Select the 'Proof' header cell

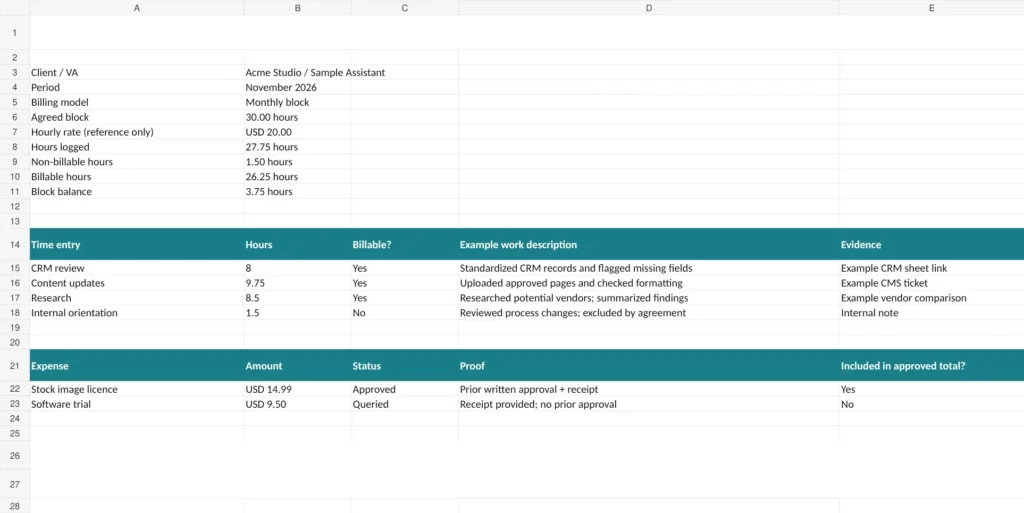click(648, 366)
